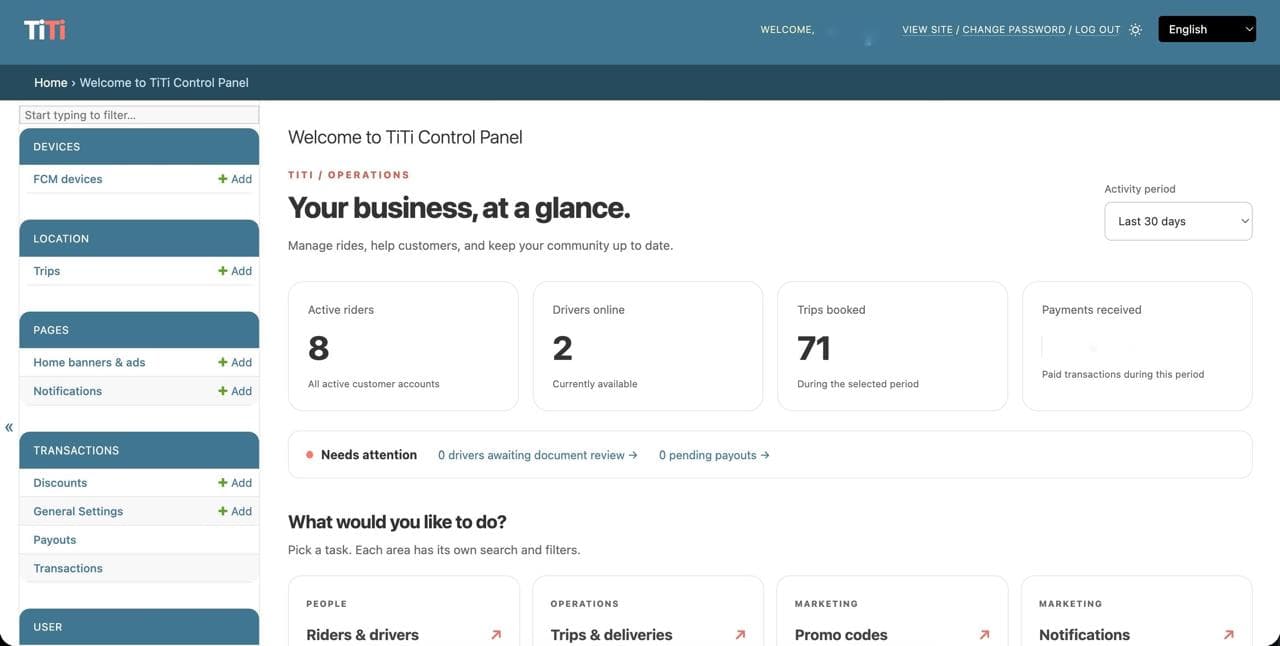This screenshot has height=646, width=1280.
Task: Open the Trips & deliveries arrow icon
Action: (x=740, y=635)
